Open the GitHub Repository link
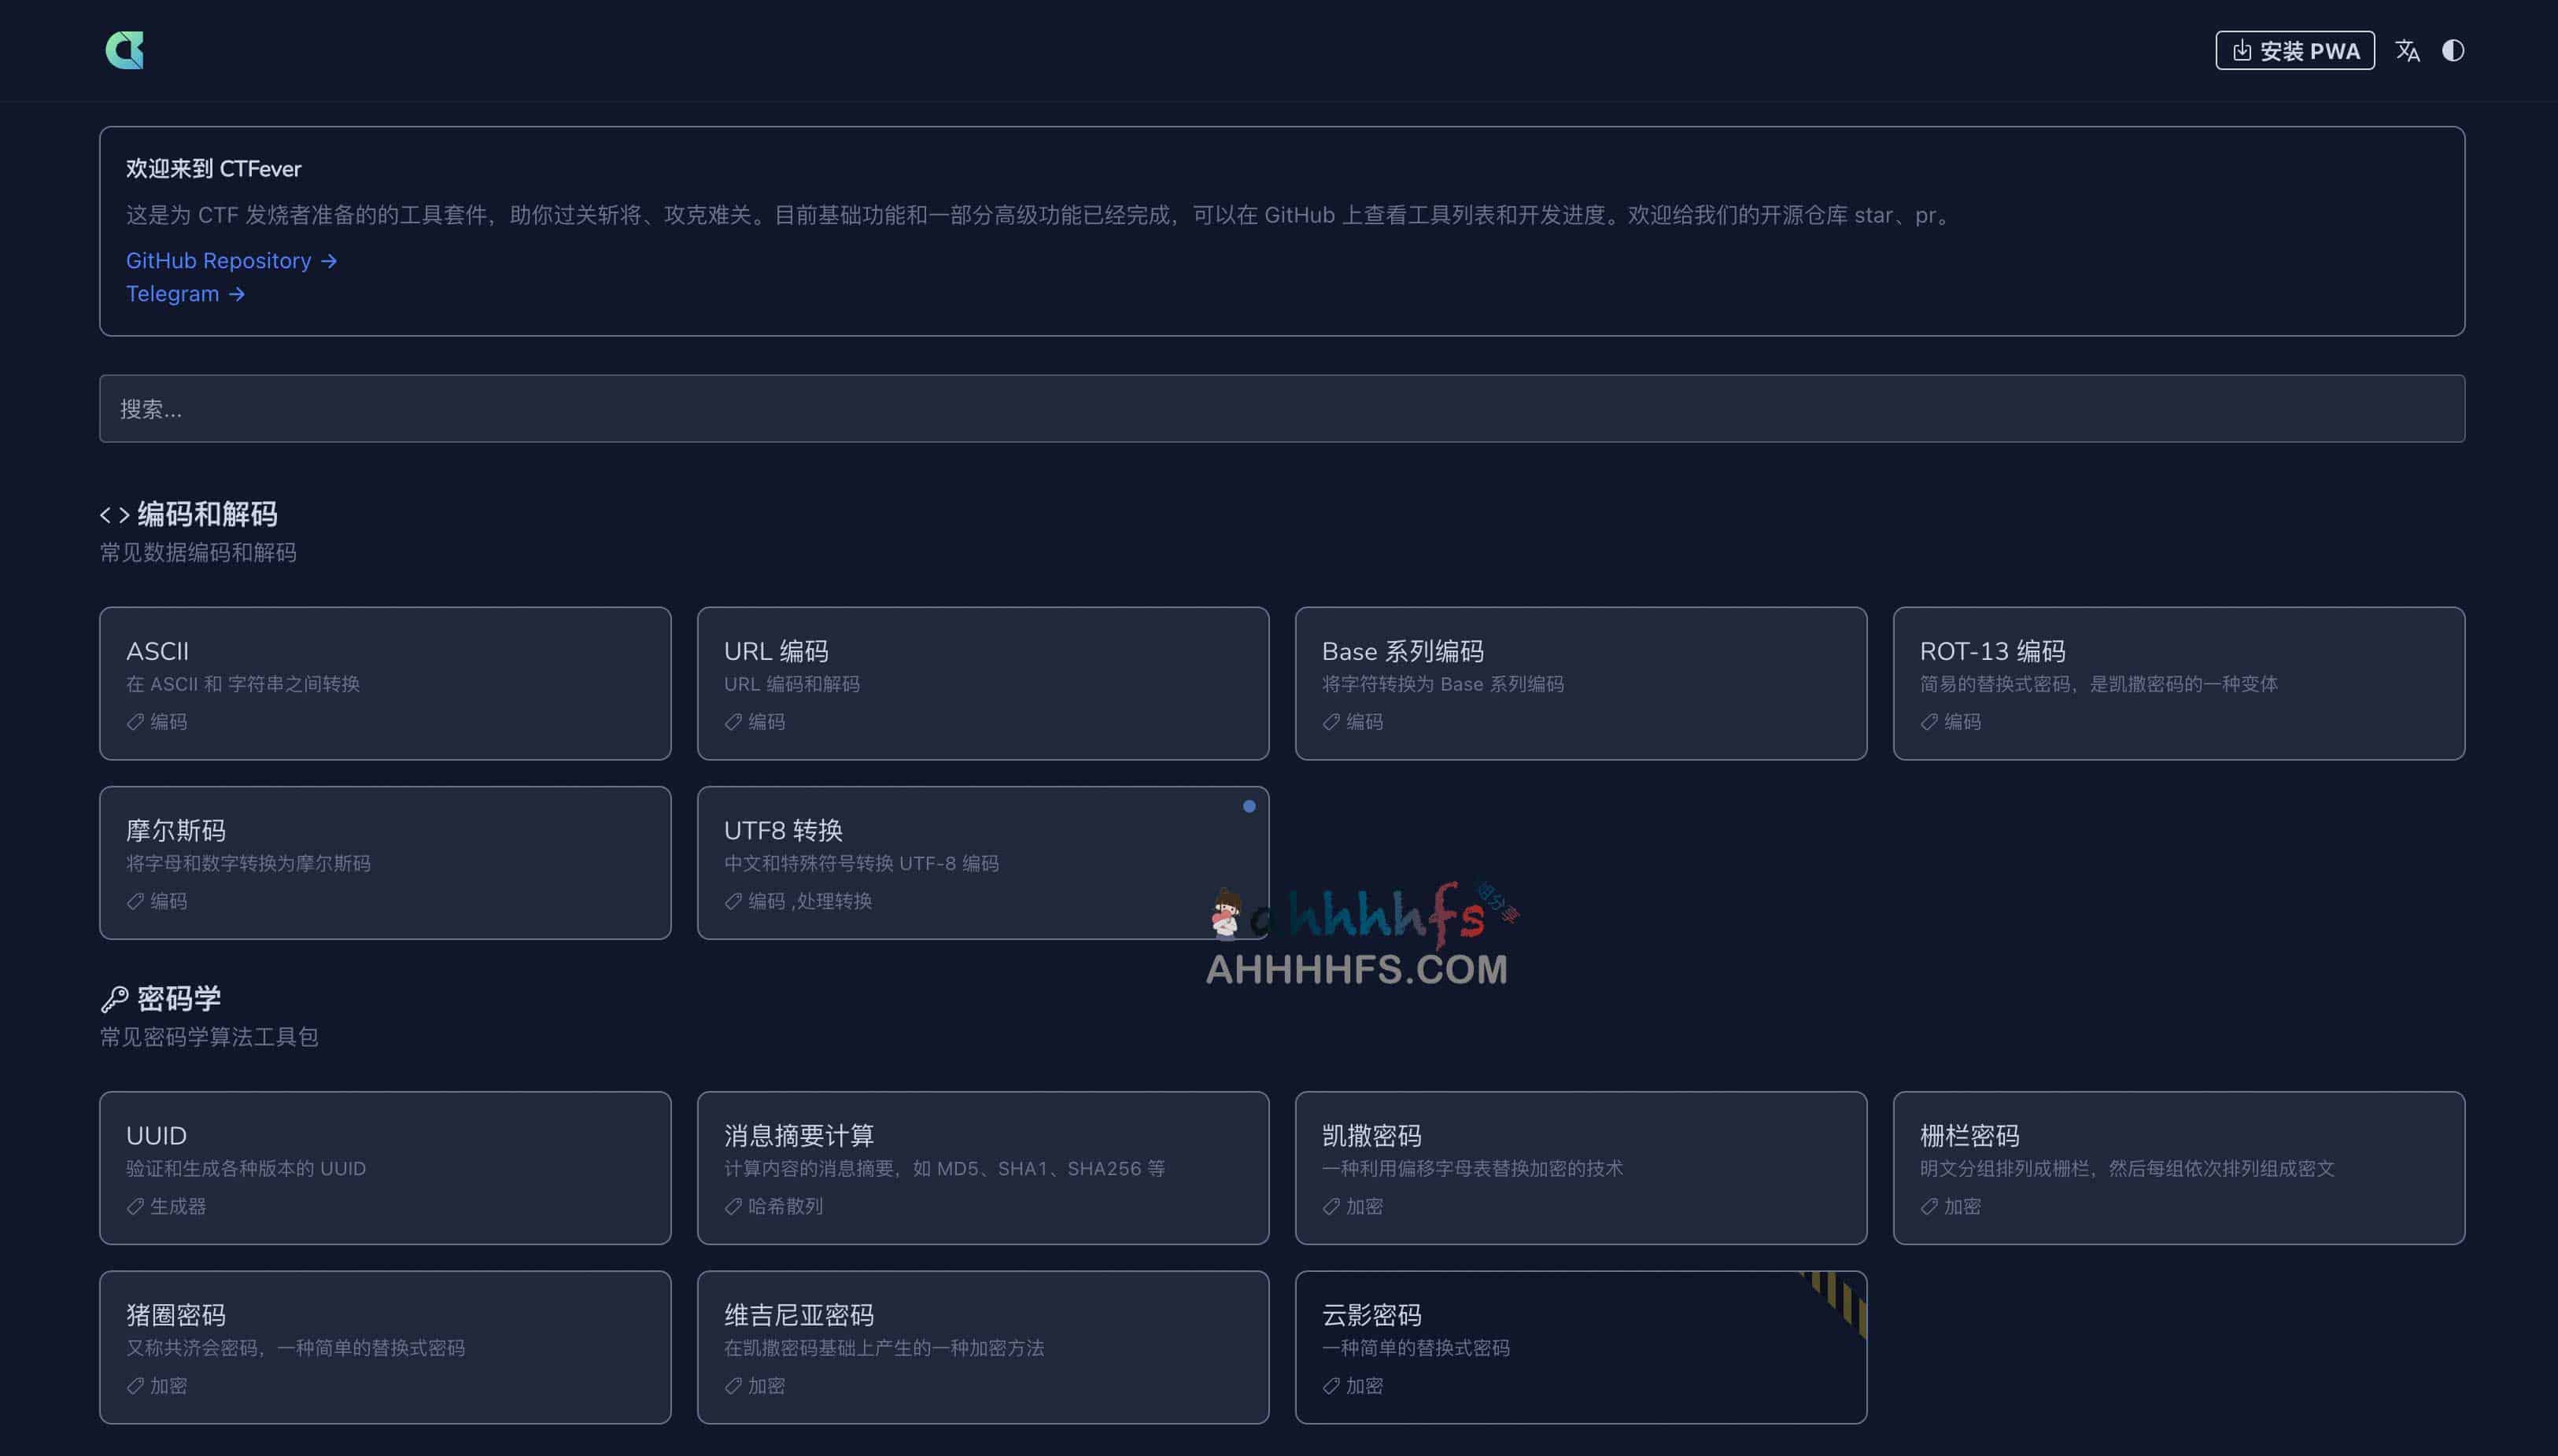Screen dimensions: 2558x1456 click(231, 261)
